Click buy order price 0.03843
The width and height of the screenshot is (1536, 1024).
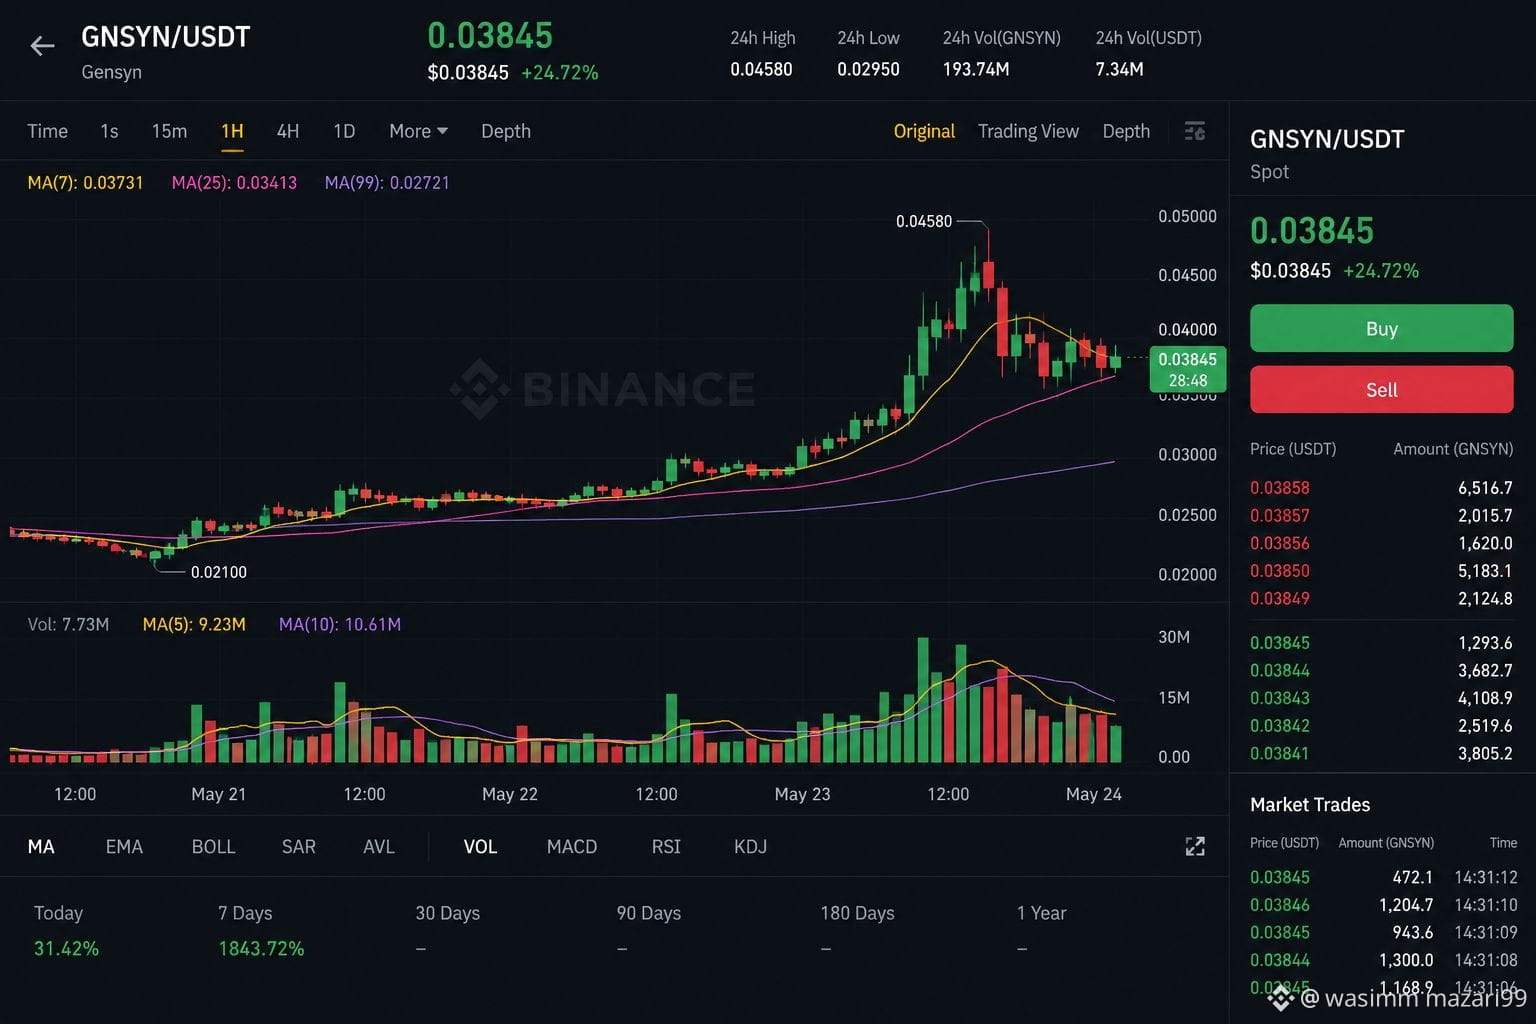click(1279, 698)
